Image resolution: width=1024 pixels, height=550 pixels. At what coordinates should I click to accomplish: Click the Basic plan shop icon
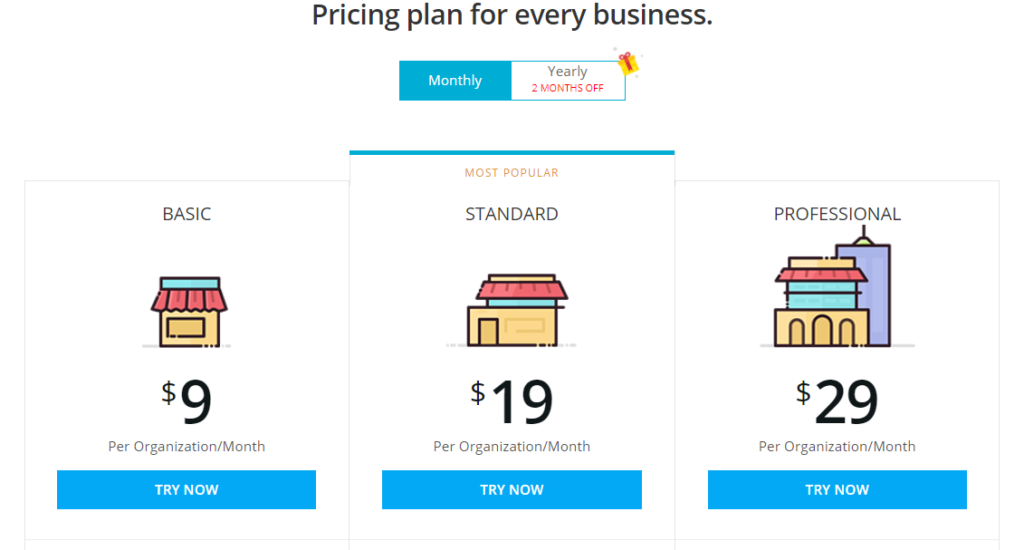[188, 311]
